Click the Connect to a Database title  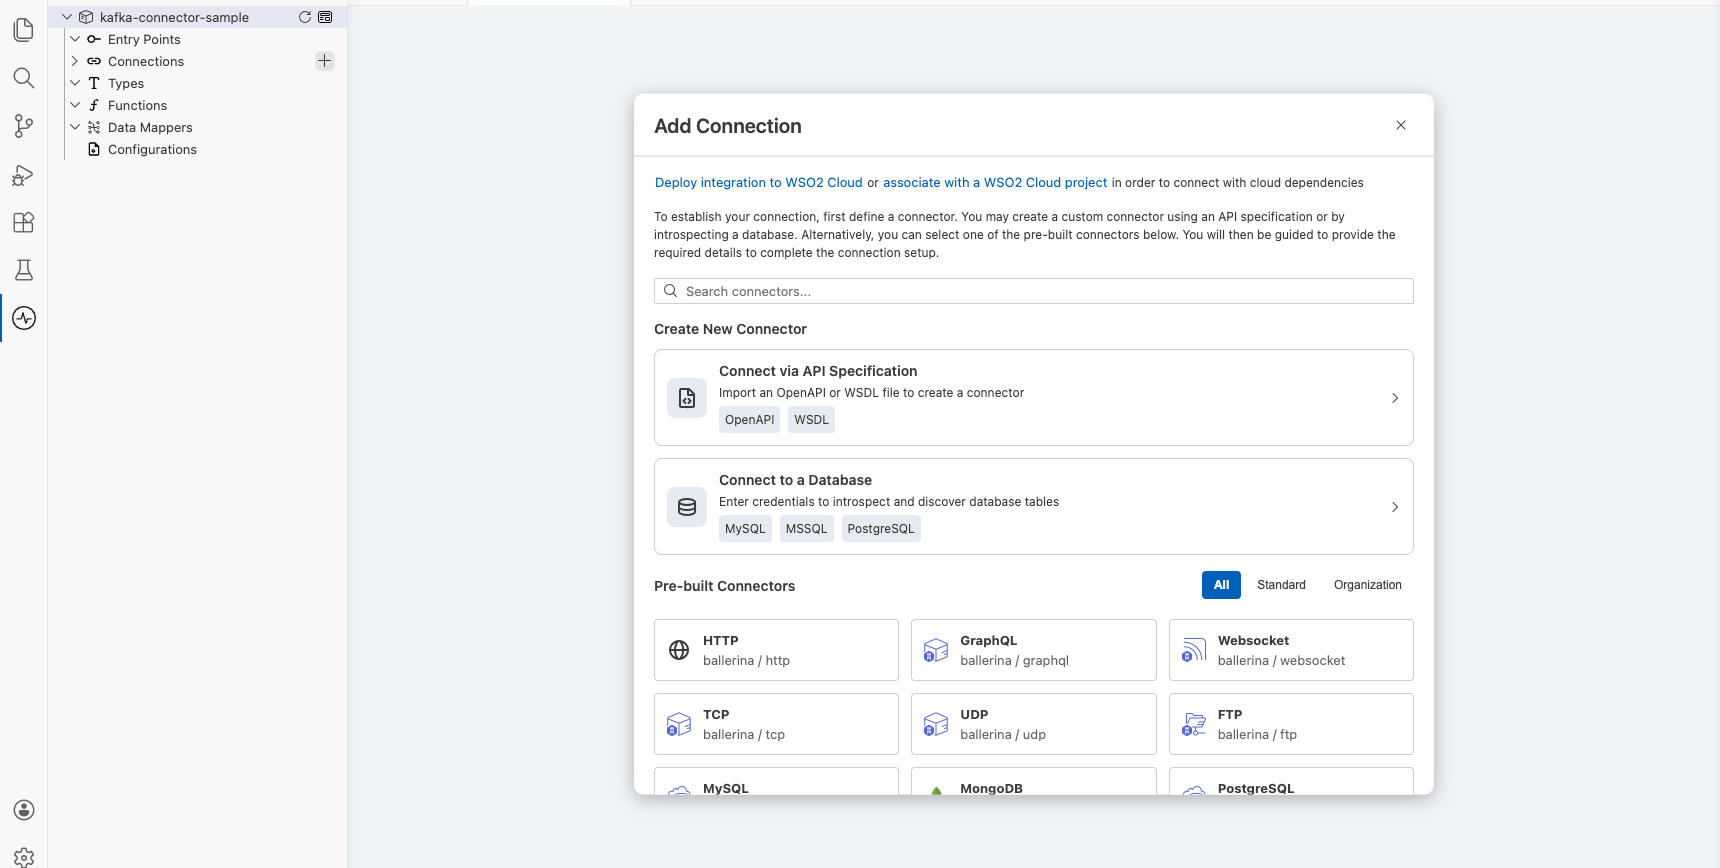click(795, 480)
